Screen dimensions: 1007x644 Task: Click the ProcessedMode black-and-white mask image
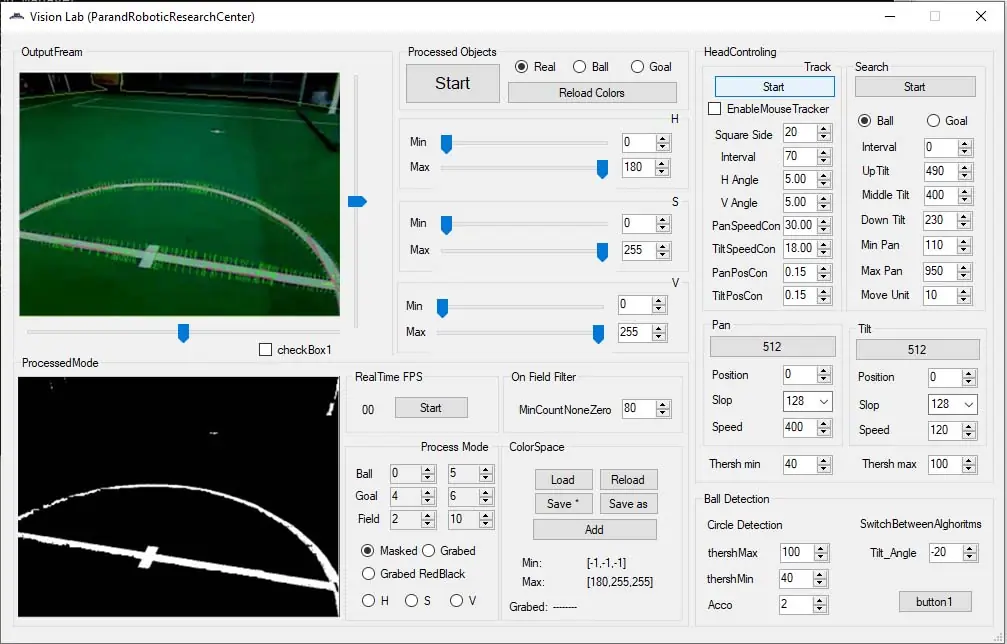tap(179, 496)
